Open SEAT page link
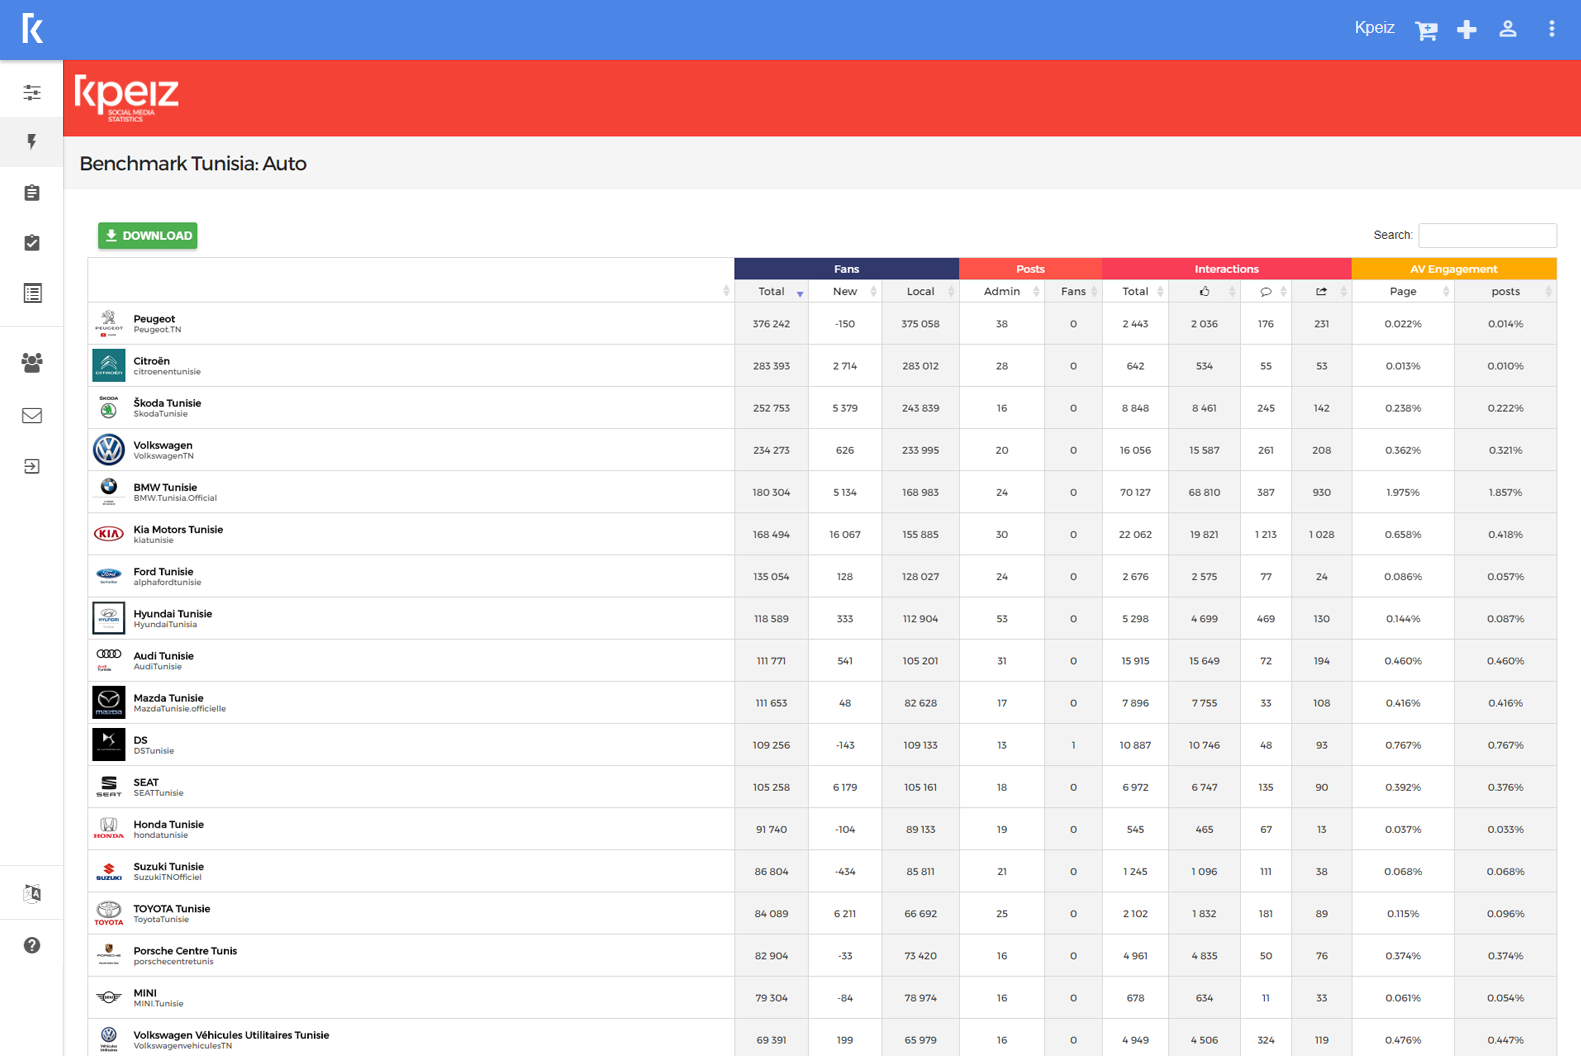The image size is (1581, 1056). pos(146,783)
